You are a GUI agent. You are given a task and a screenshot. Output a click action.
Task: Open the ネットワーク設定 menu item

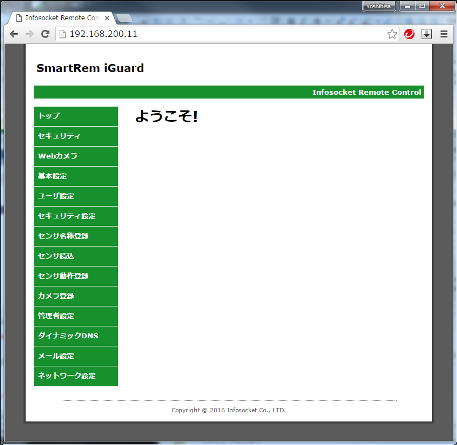pos(76,376)
